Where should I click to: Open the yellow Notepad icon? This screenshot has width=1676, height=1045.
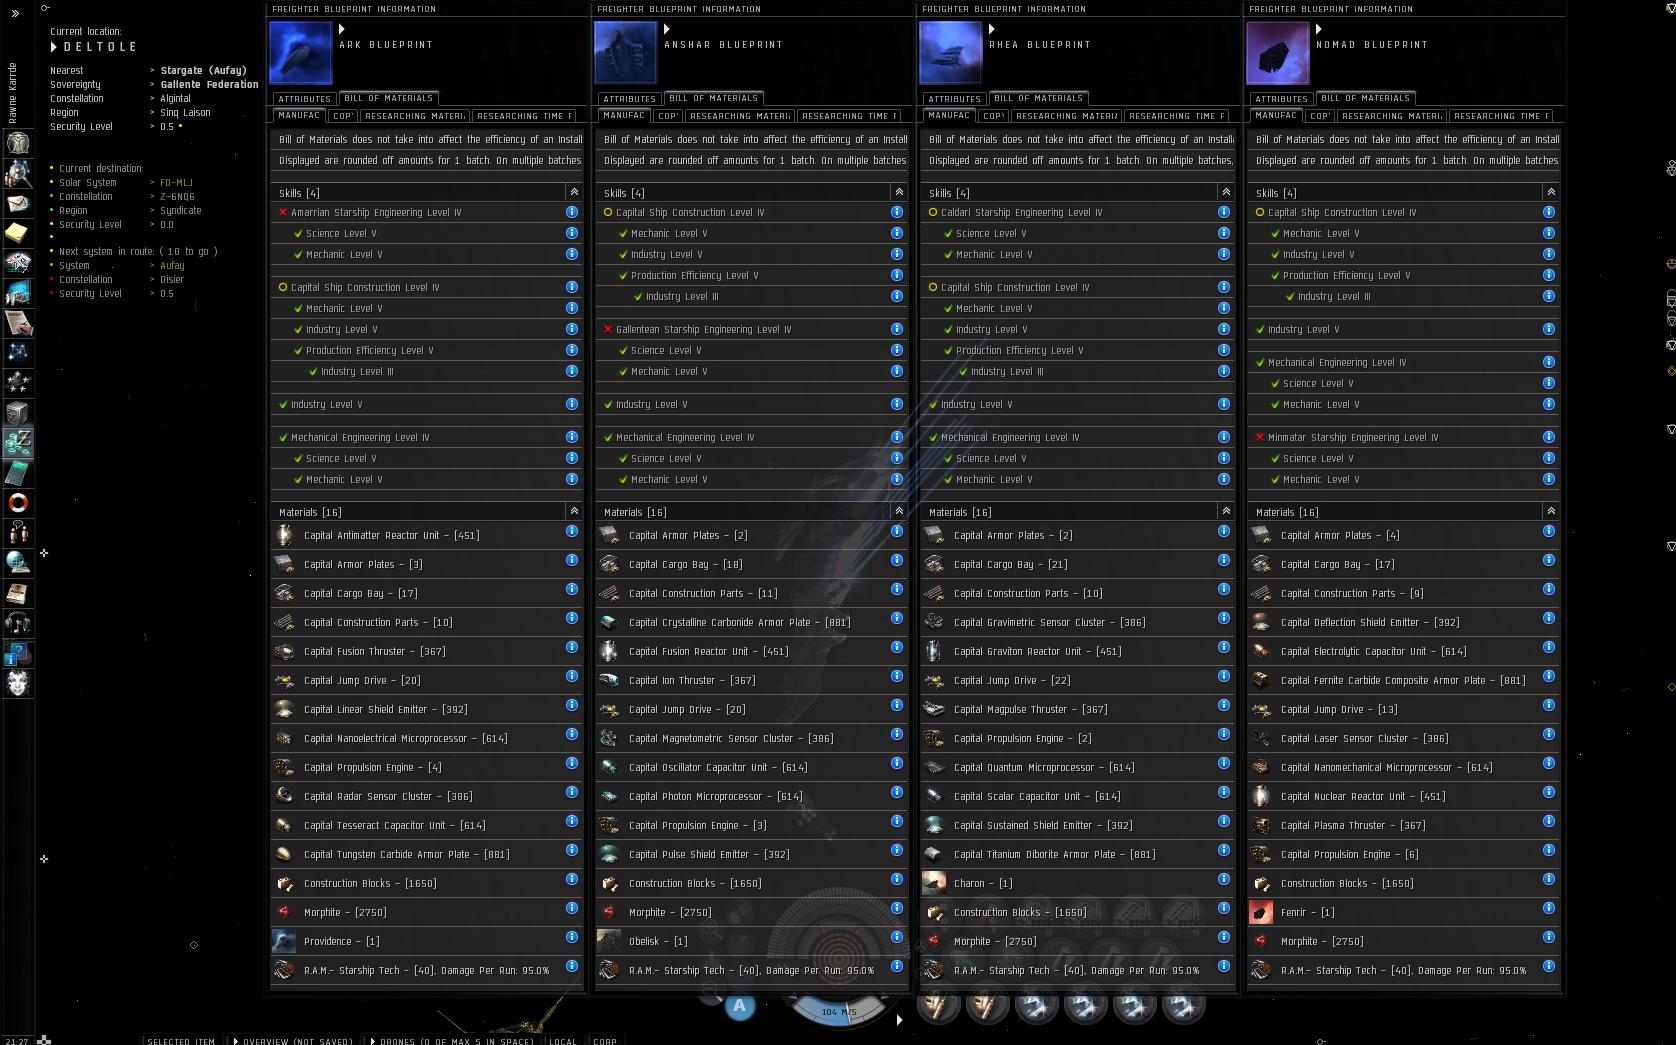pyautogui.click(x=18, y=233)
